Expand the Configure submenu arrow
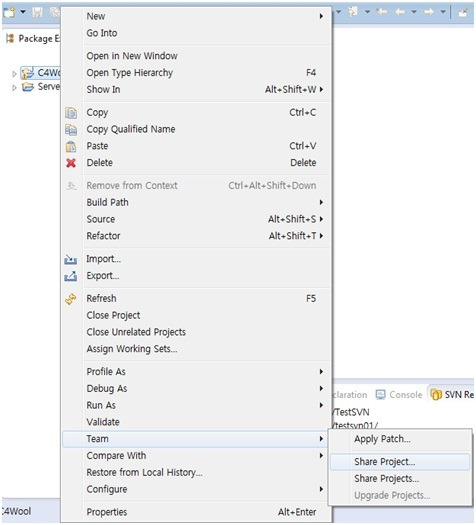The height and width of the screenshot is (525, 476). (x=321, y=489)
